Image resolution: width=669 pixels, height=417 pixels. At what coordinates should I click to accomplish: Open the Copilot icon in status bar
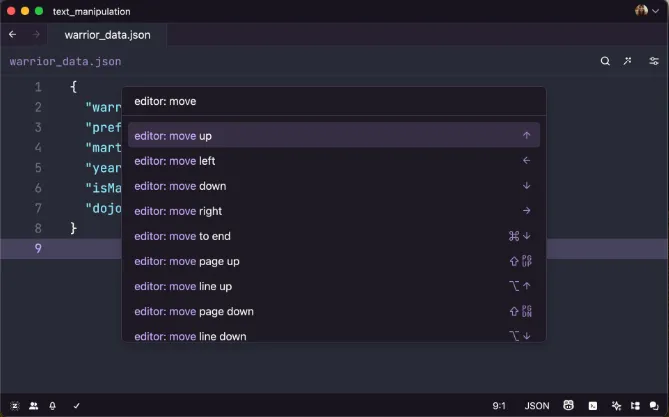click(x=568, y=405)
